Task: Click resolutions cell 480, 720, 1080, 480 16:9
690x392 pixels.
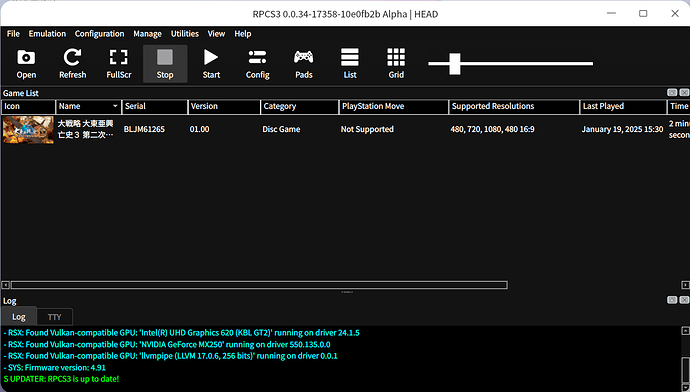Action: (492, 129)
